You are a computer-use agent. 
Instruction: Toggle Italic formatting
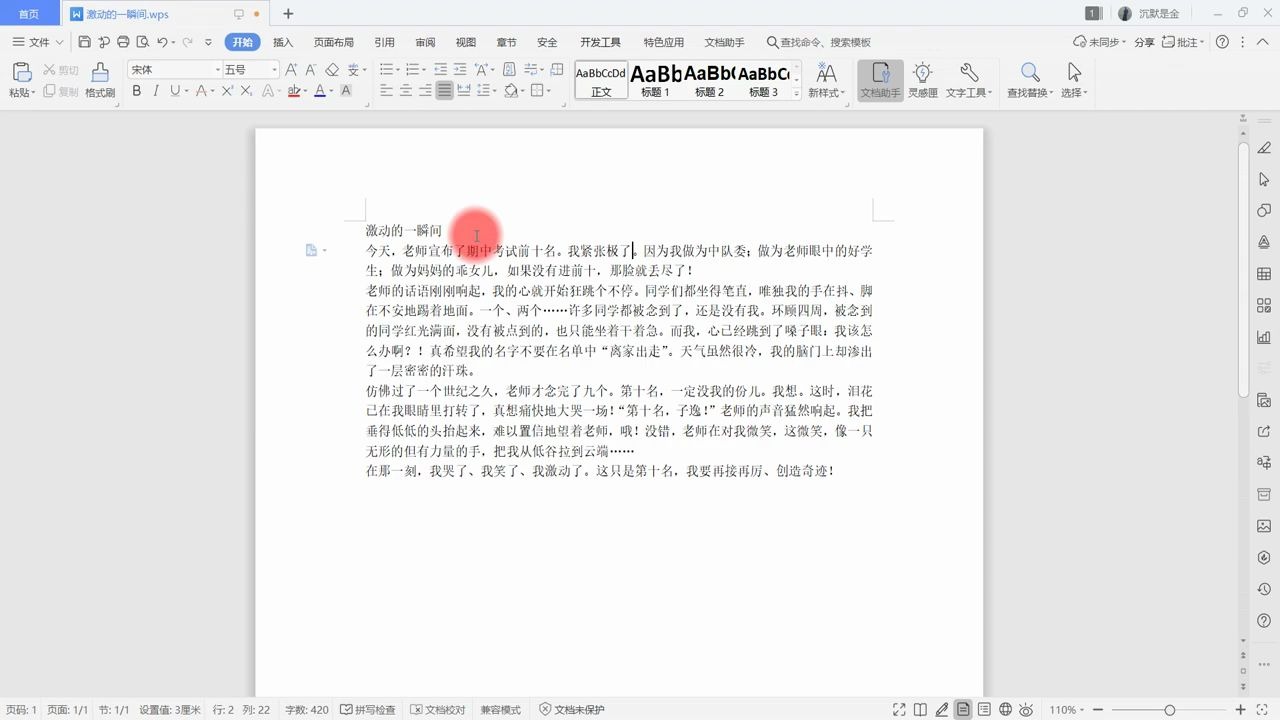click(x=156, y=91)
